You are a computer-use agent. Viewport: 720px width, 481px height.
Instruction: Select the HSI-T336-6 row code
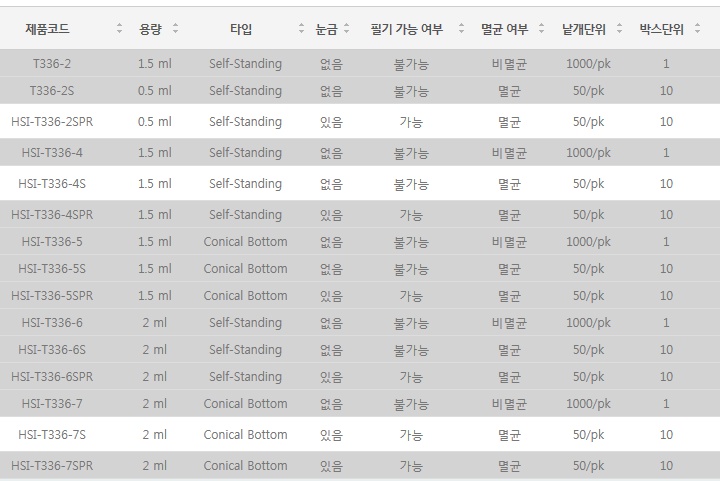[52, 323]
